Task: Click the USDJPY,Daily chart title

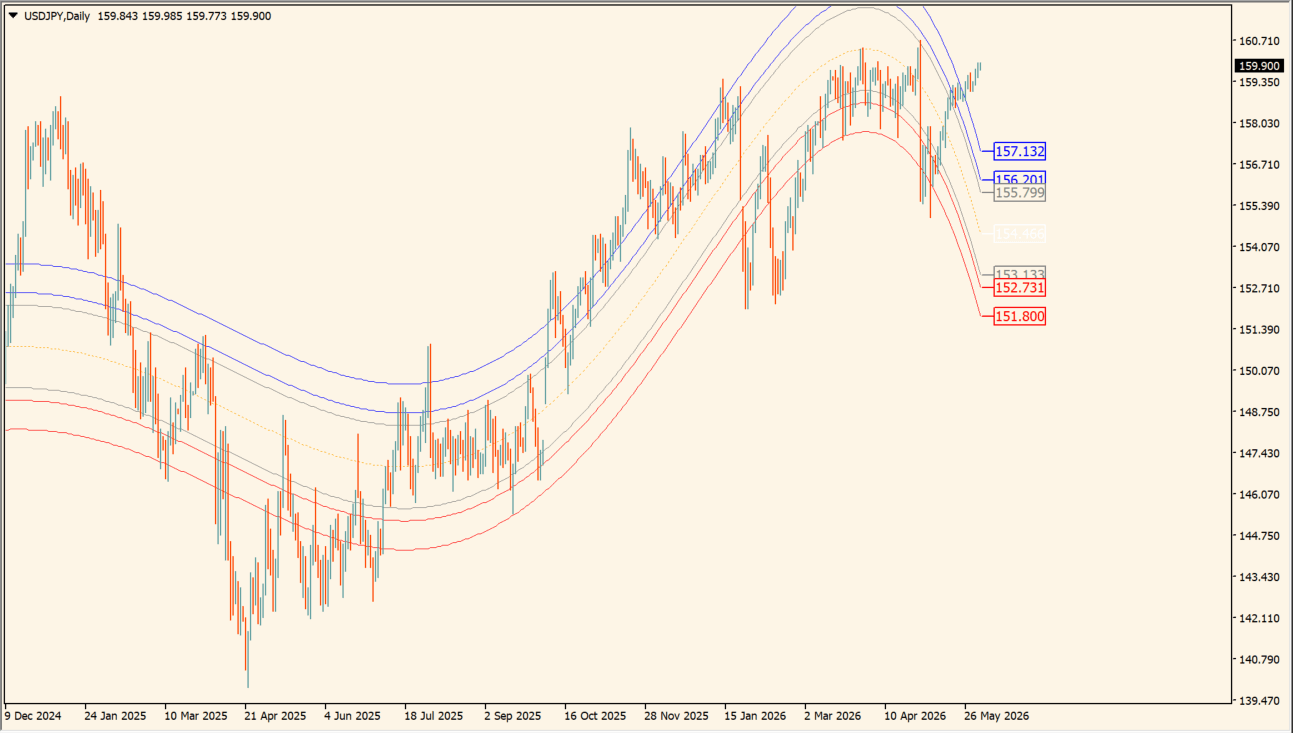Action: pos(55,16)
